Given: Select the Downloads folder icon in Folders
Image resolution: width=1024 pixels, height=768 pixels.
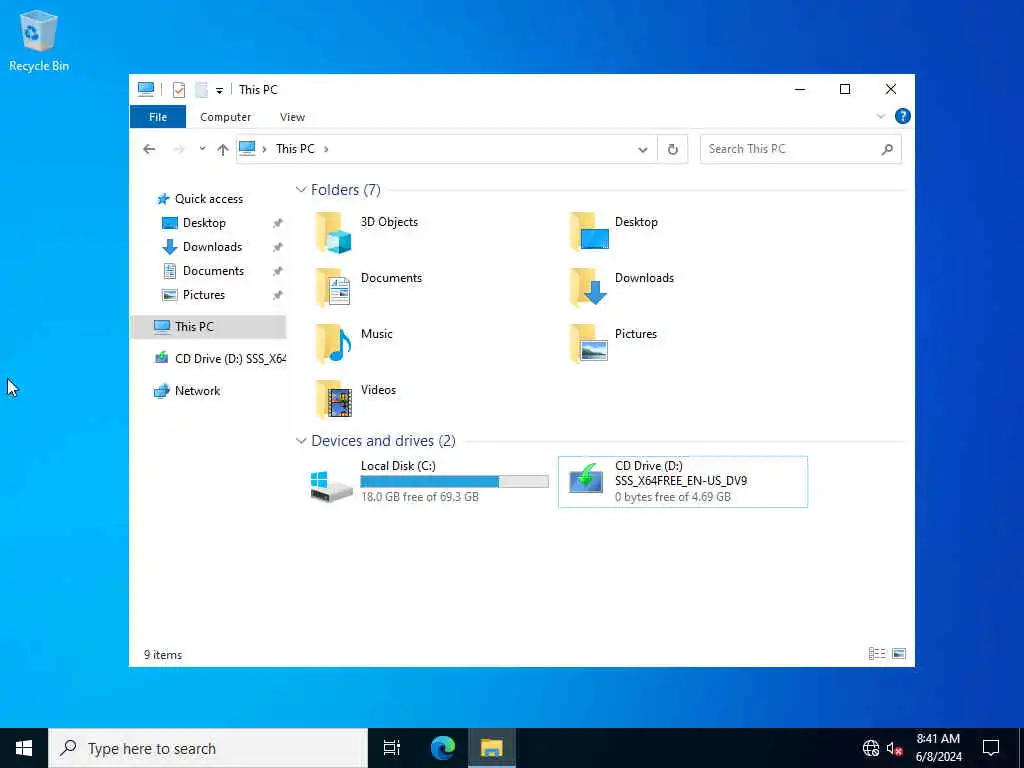Looking at the screenshot, I should tap(588, 287).
